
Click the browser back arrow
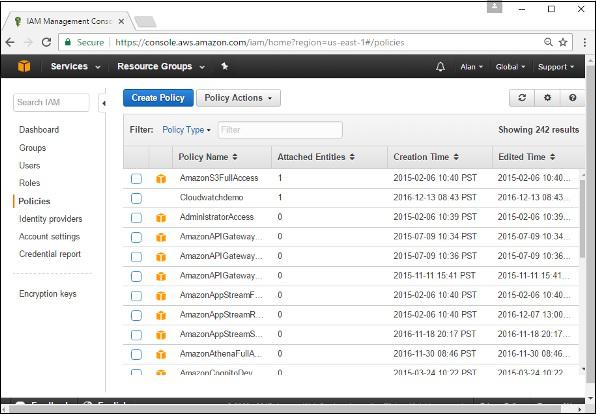click(10, 42)
